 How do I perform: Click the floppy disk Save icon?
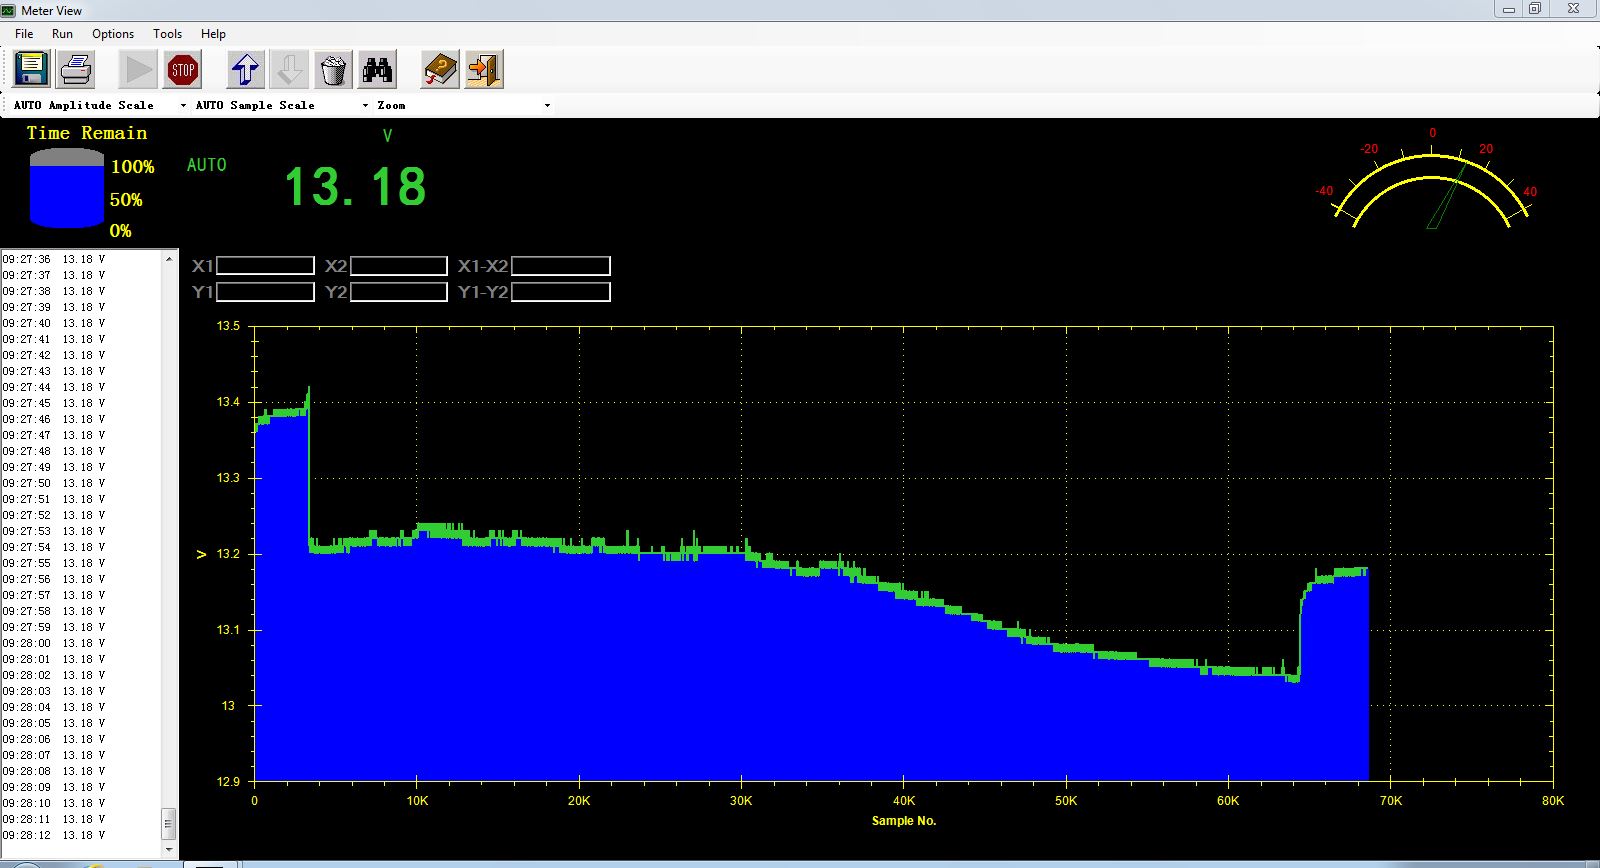pyautogui.click(x=31, y=69)
